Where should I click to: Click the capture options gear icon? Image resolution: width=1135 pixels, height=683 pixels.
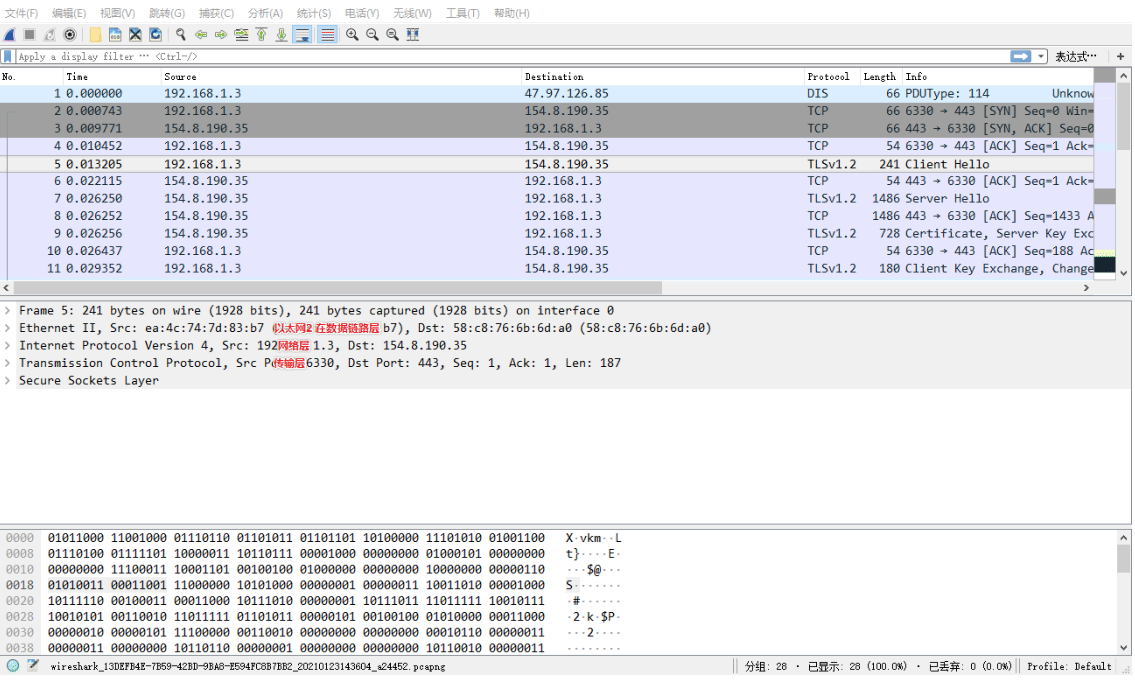tap(69, 35)
